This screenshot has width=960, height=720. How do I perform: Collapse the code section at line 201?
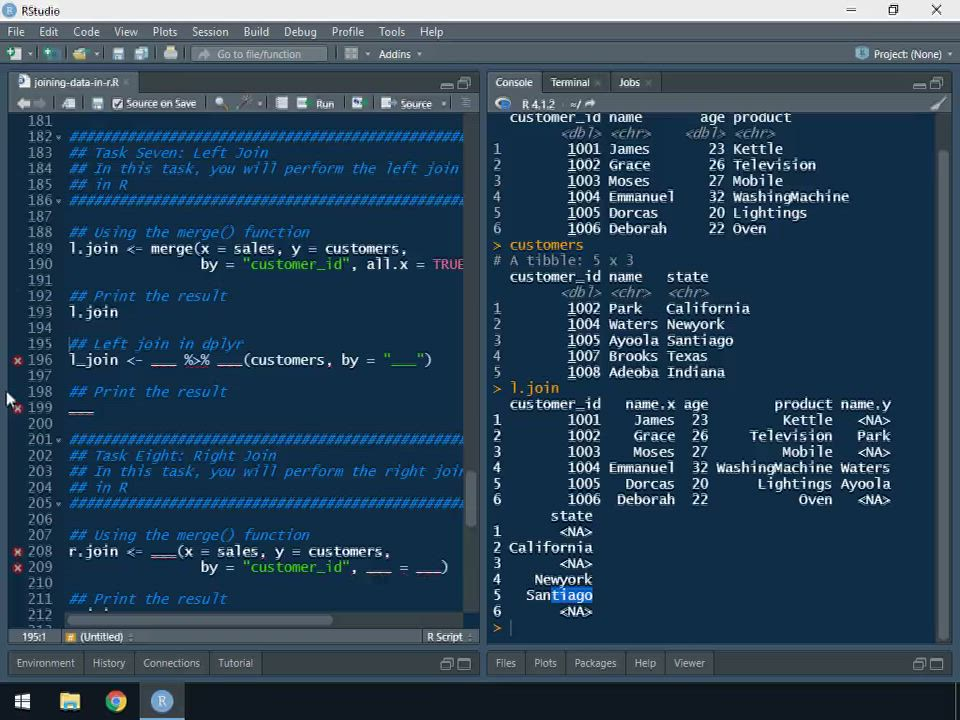tap(59, 440)
